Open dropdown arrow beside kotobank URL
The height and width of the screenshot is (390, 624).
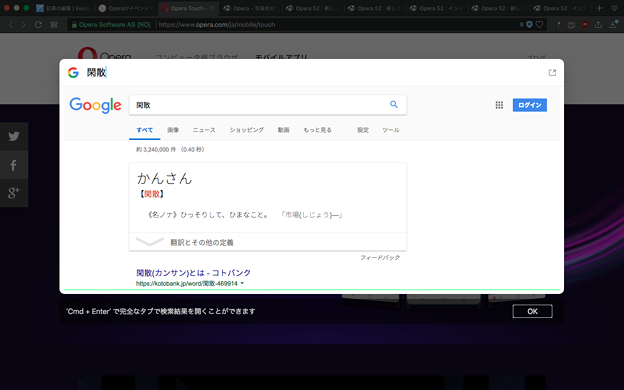tap(242, 283)
